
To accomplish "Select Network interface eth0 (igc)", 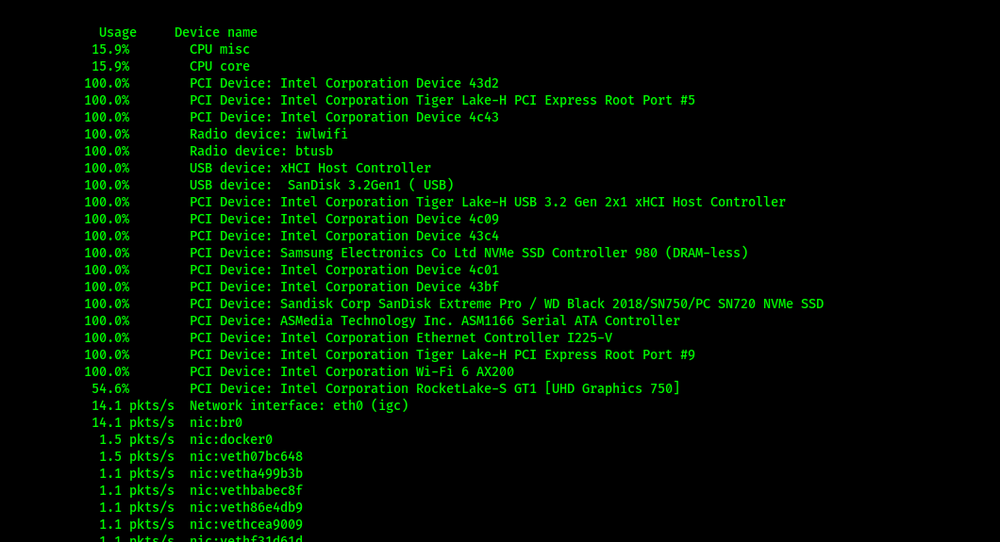I will pyautogui.click(x=250, y=406).
